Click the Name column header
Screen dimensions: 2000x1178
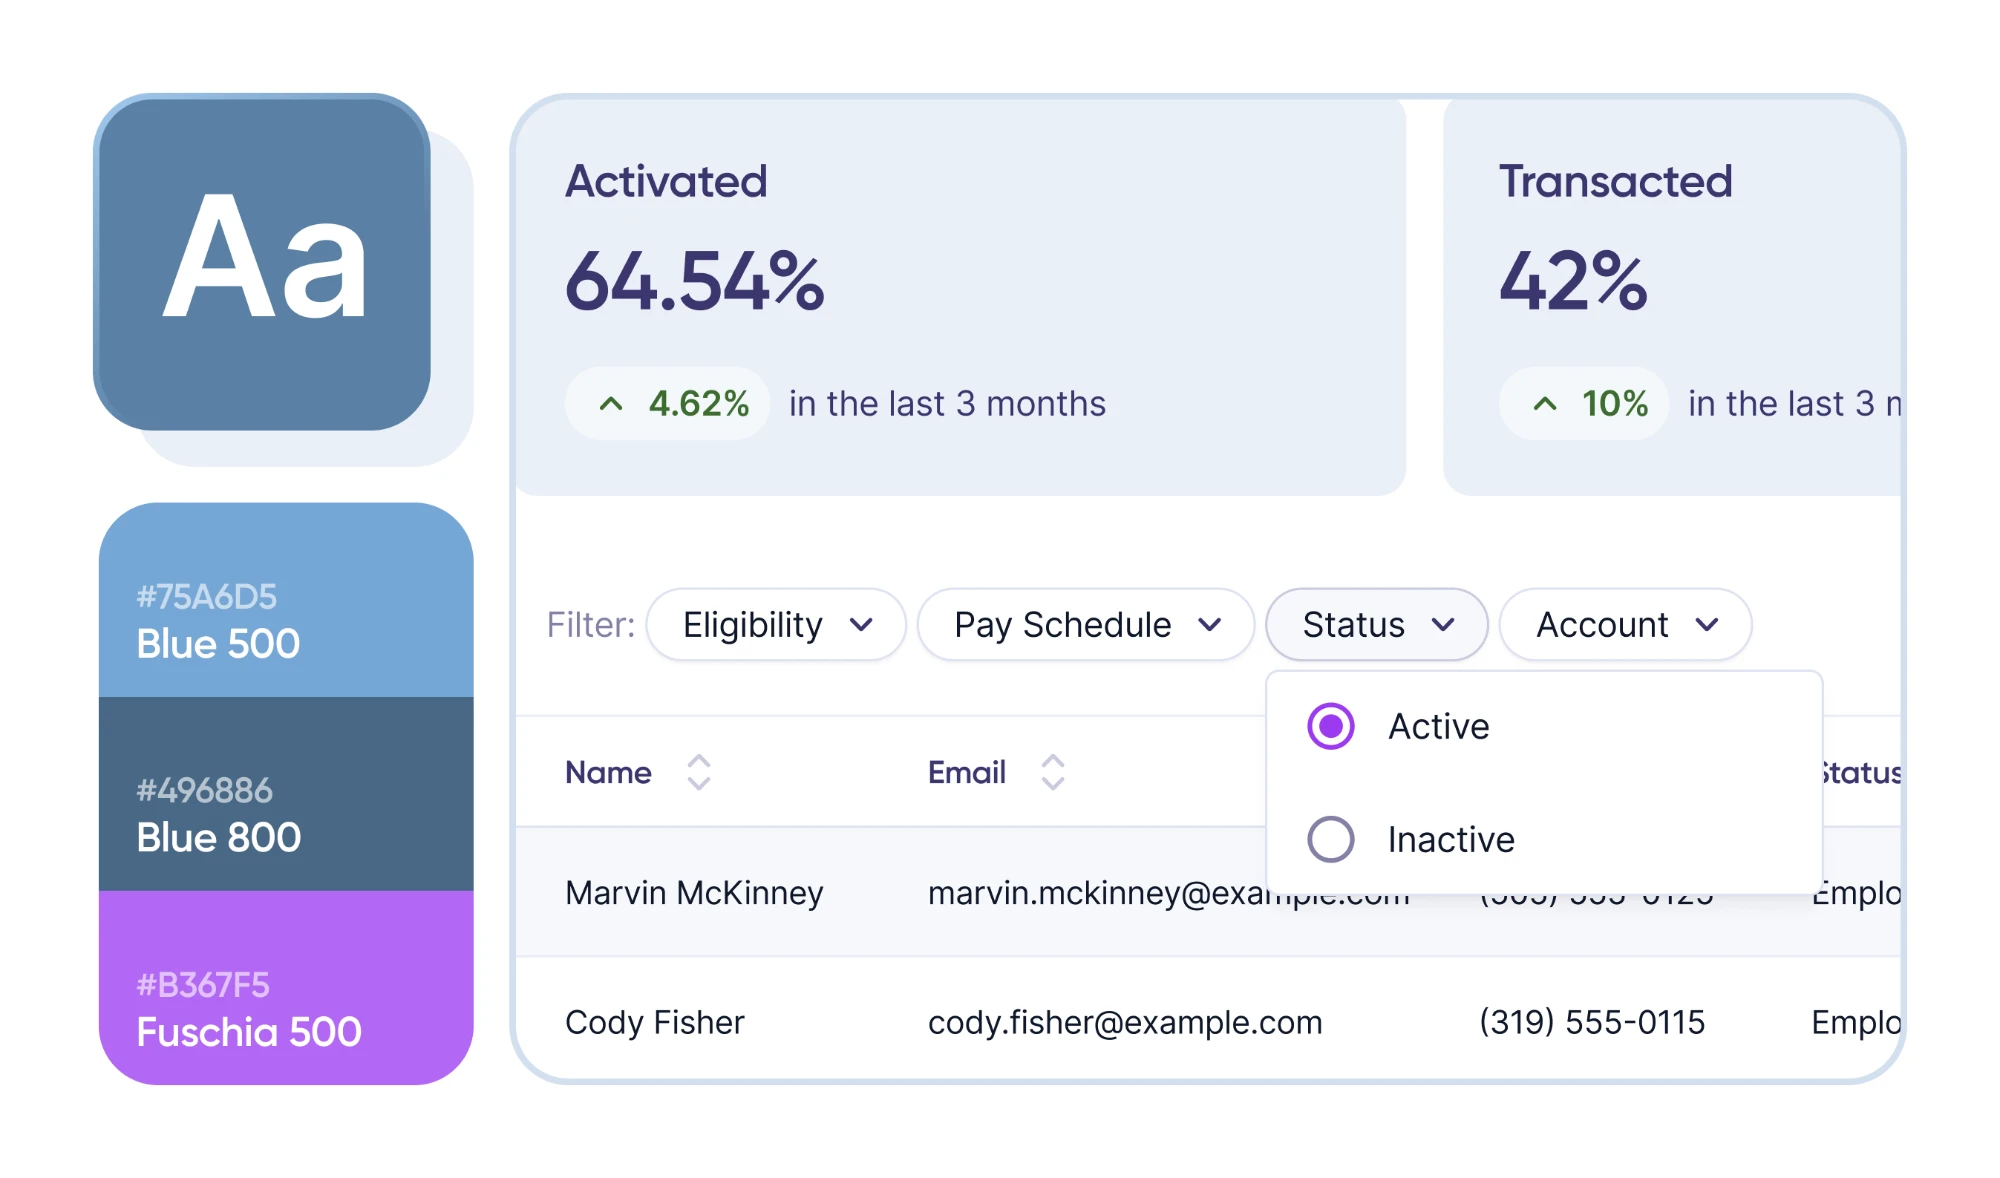(x=608, y=772)
